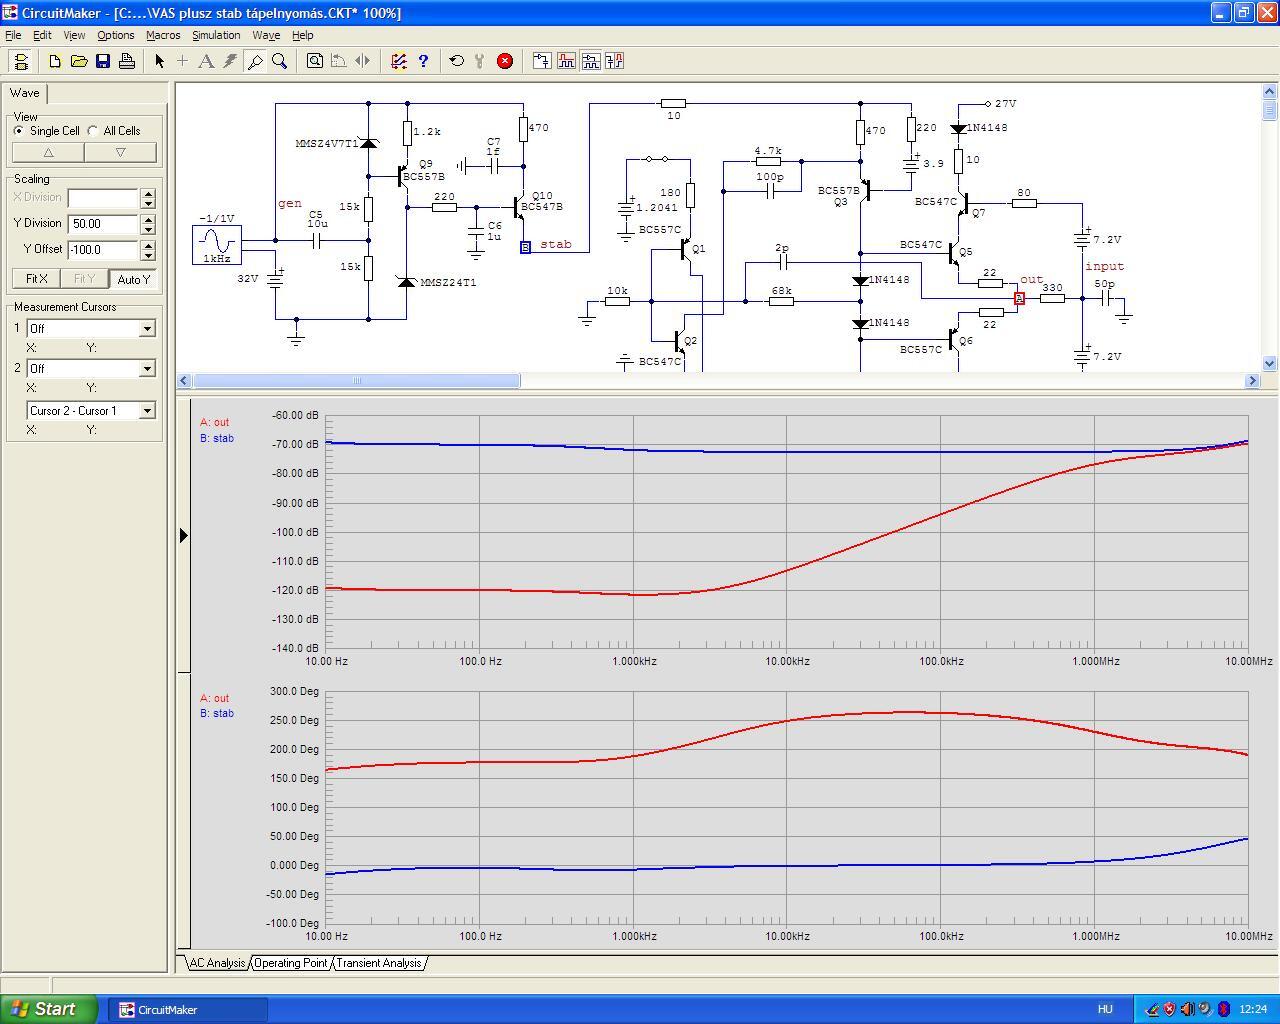Select the Single Cell view option
The height and width of the screenshot is (1024, 1280).
19,131
